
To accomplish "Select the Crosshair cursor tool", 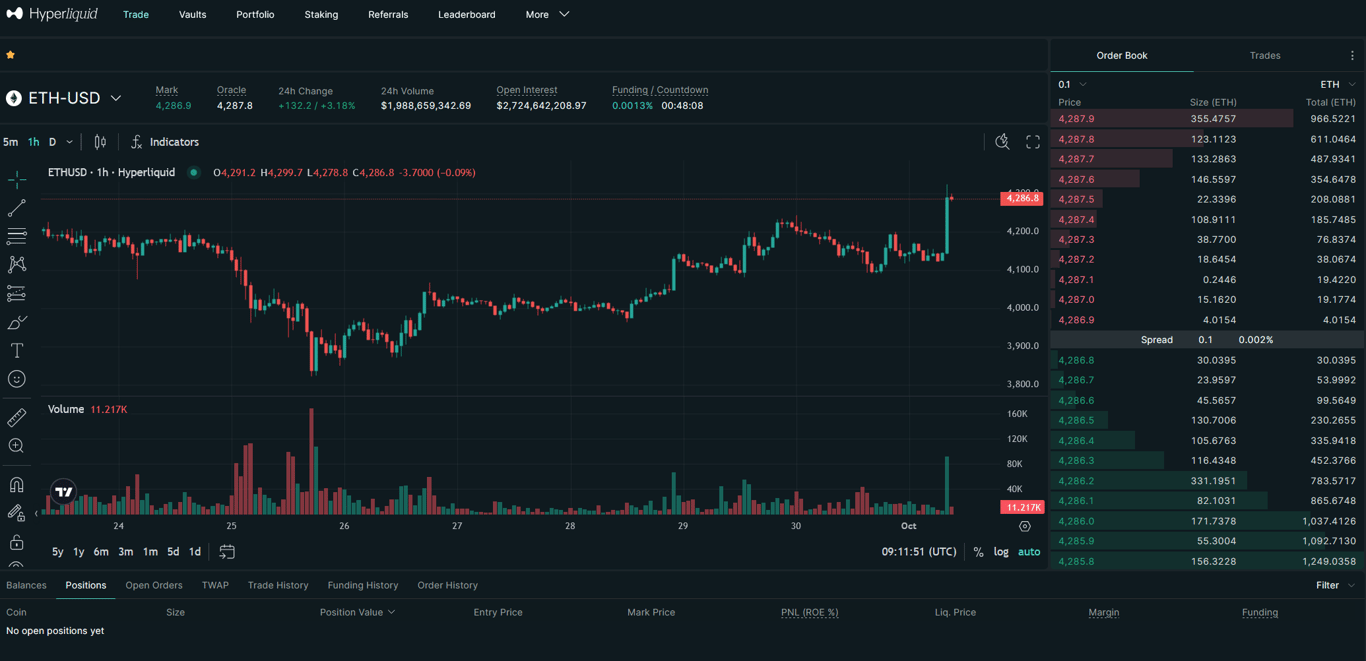I will 16,179.
